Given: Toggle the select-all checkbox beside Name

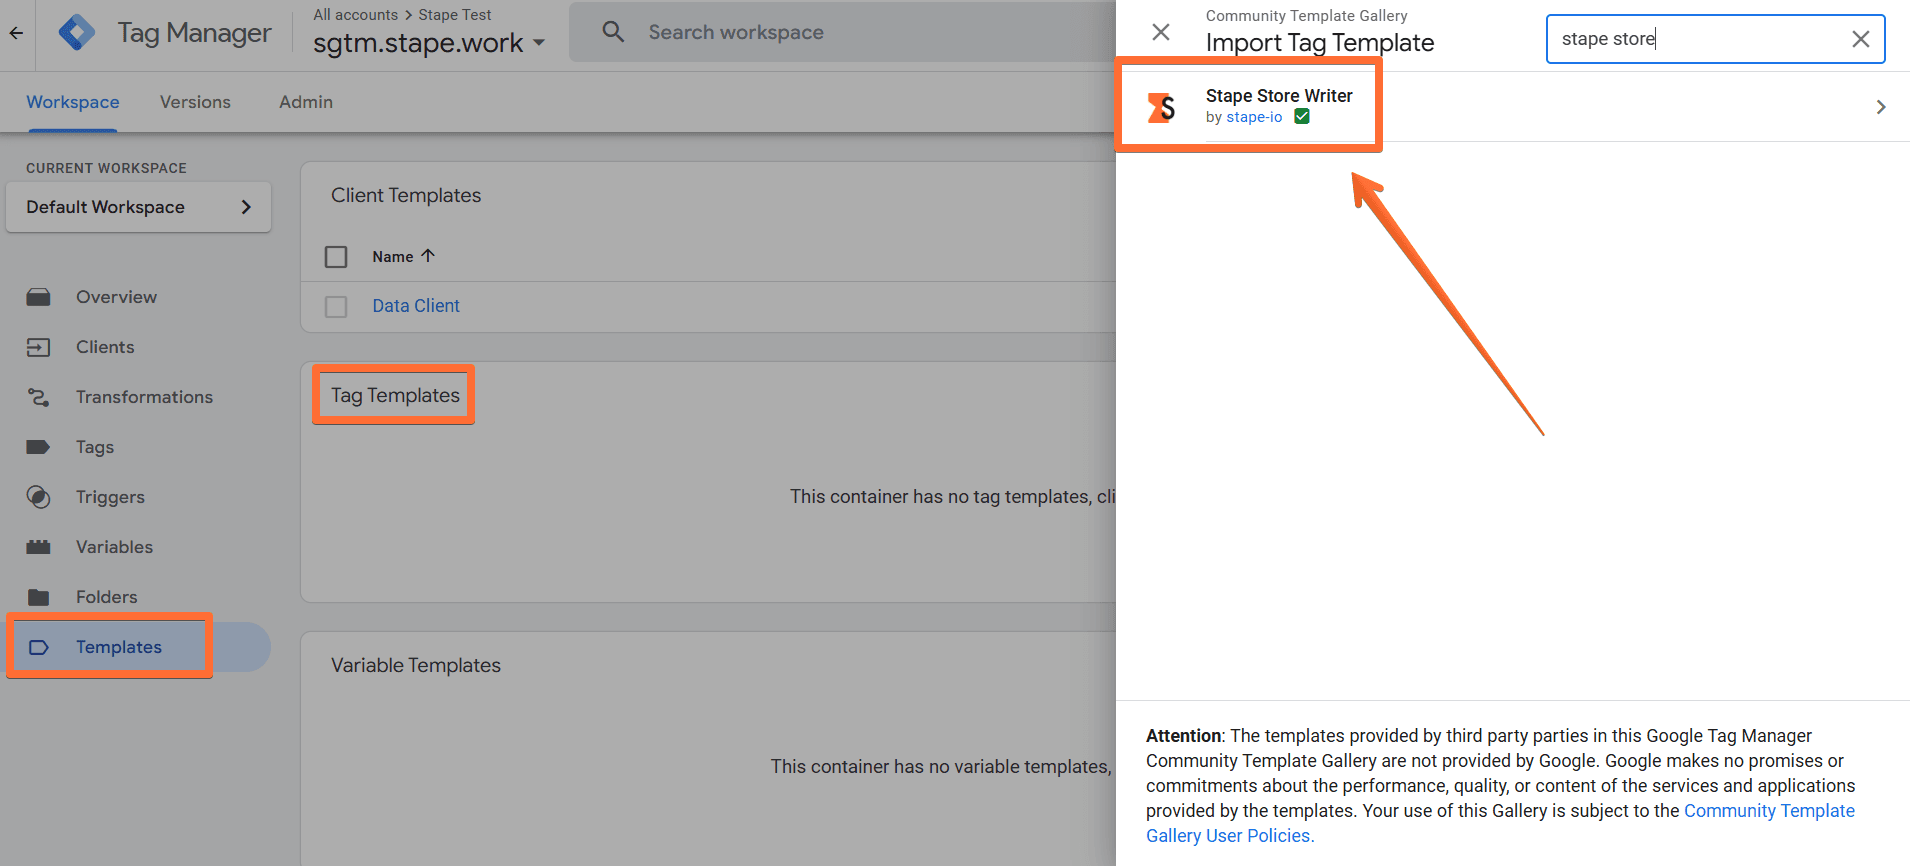Looking at the screenshot, I should click(336, 257).
